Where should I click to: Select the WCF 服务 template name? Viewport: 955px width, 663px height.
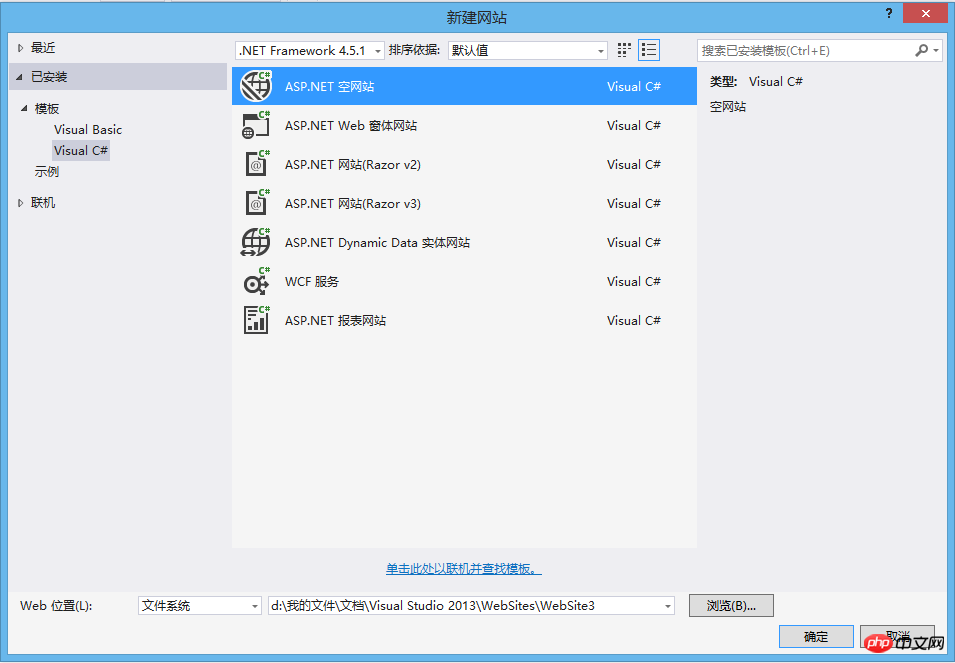312,281
